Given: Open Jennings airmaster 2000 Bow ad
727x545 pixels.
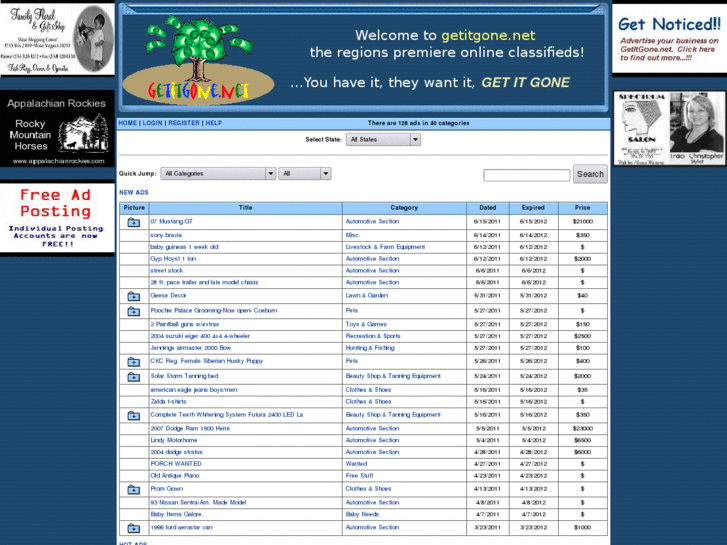Looking at the screenshot, I should [x=191, y=348].
